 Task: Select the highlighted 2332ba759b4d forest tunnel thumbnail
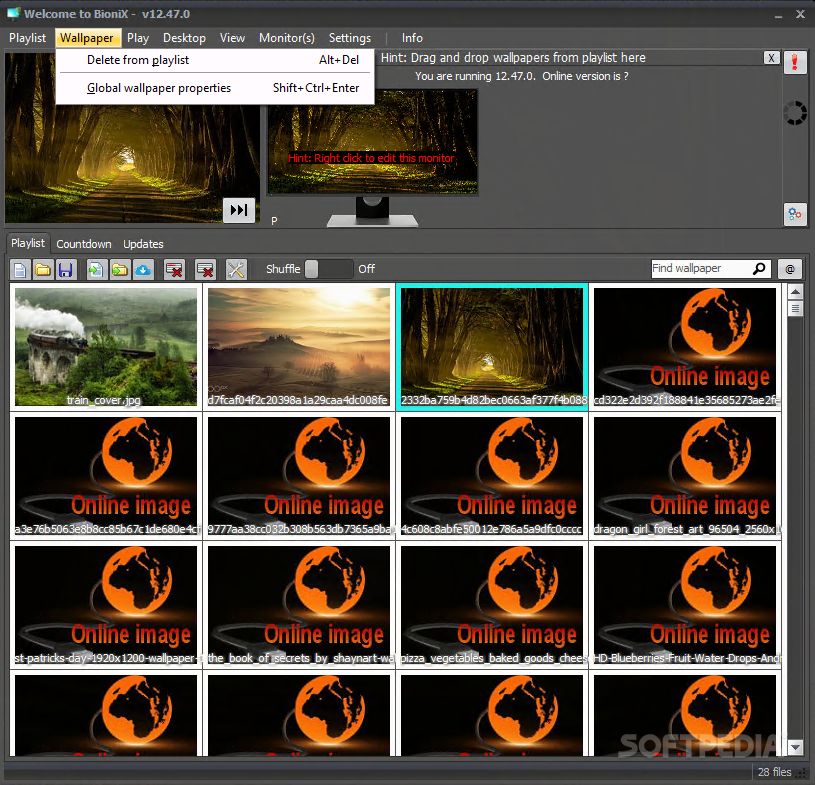[492, 347]
